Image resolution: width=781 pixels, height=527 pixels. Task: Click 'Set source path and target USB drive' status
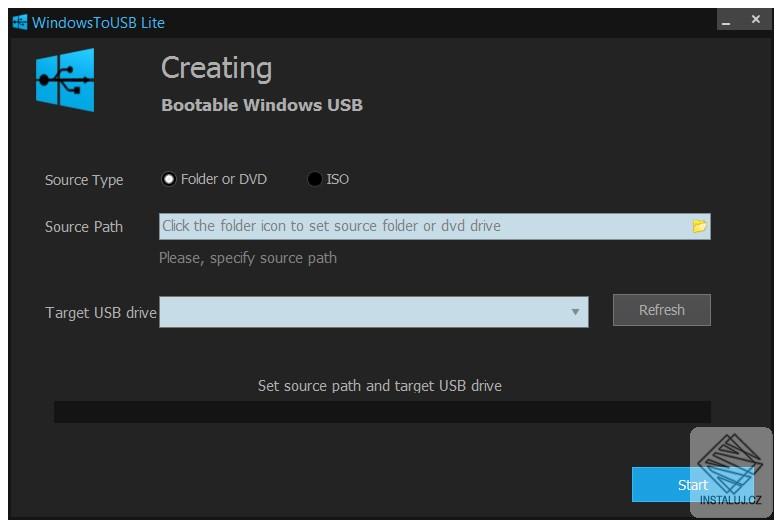(380, 386)
